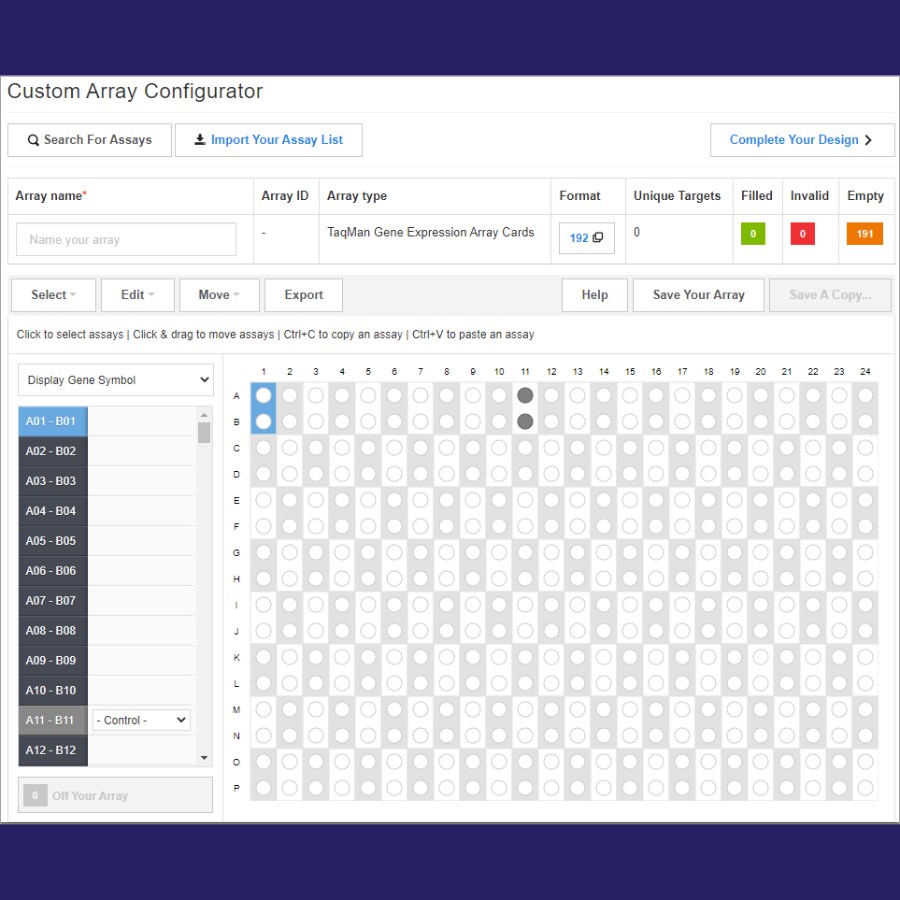This screenshot has width=900, height=900.
Task: Select the highlighted well B1
Action: pos(263,422)
